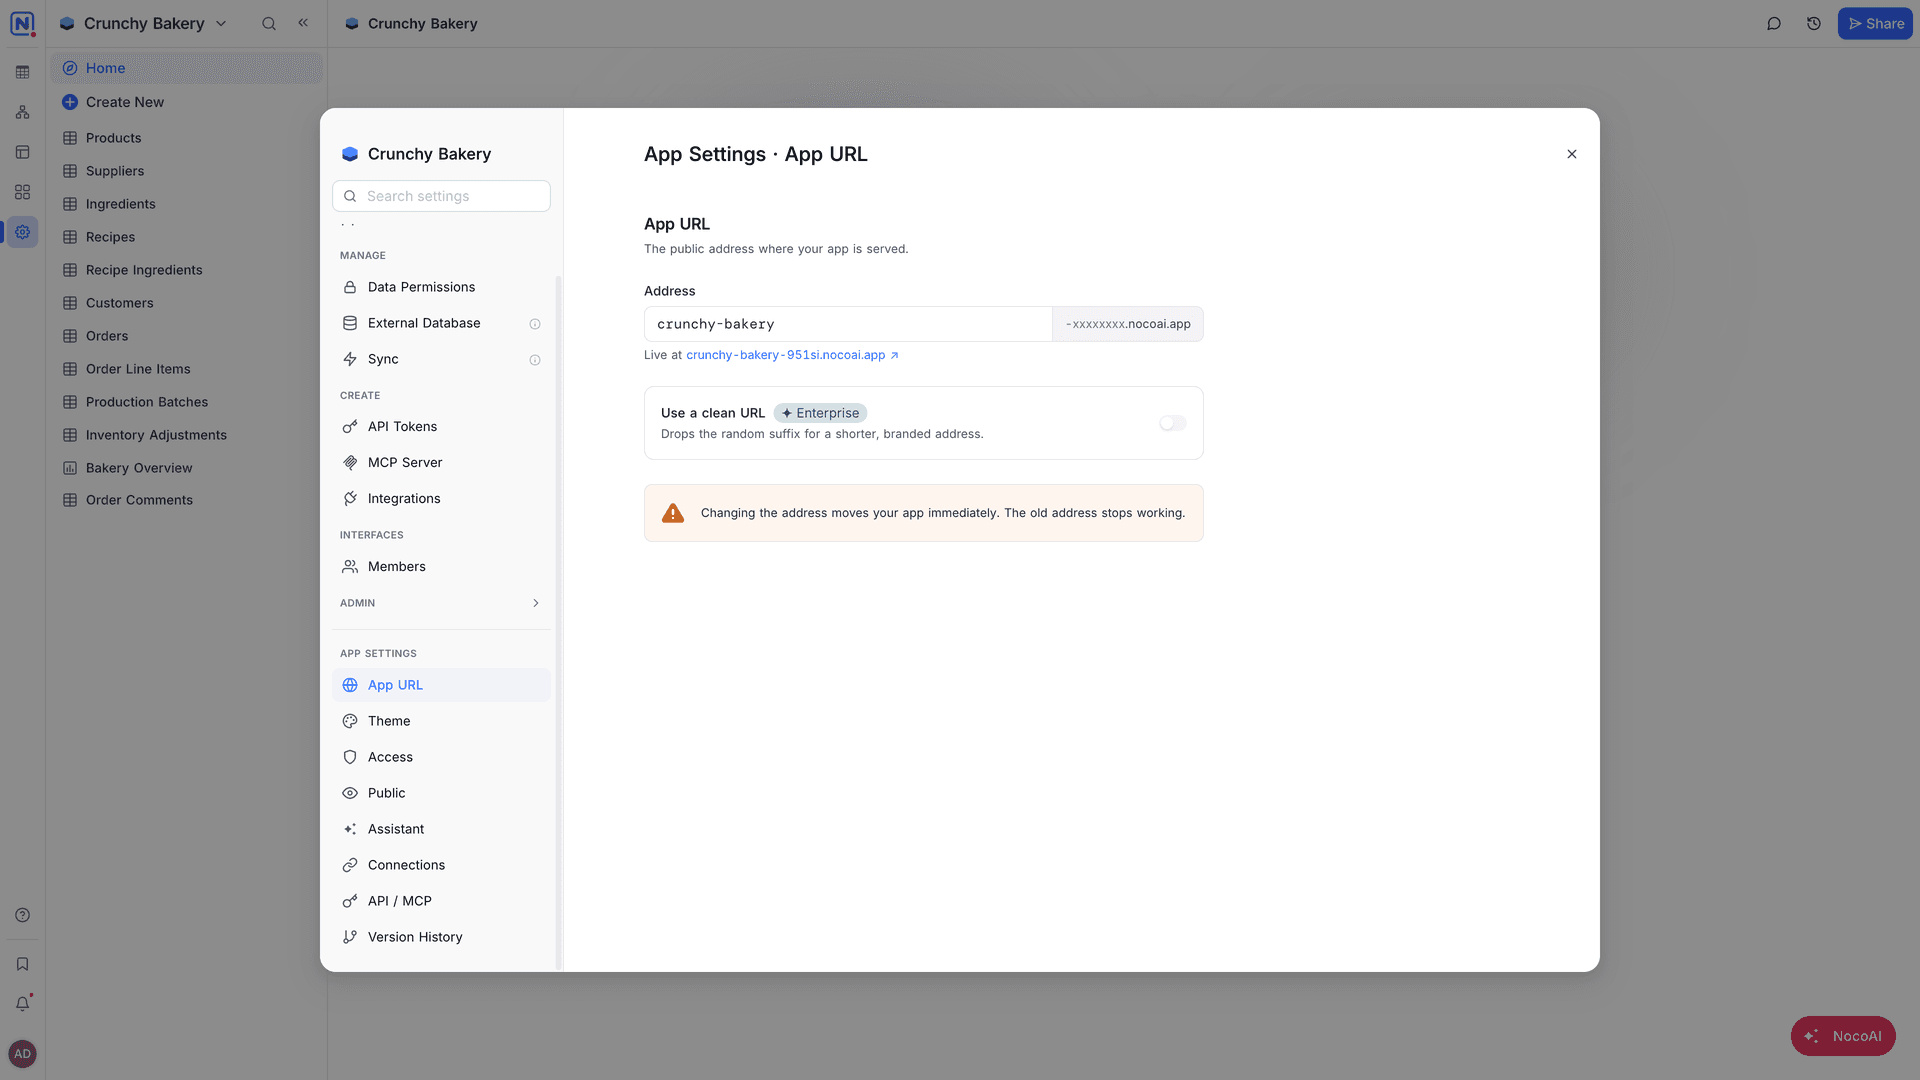The width and height of the screenshot is (1920, 1080).
Task: Click the settings gear icon in left rail
Action: [22, 232]
